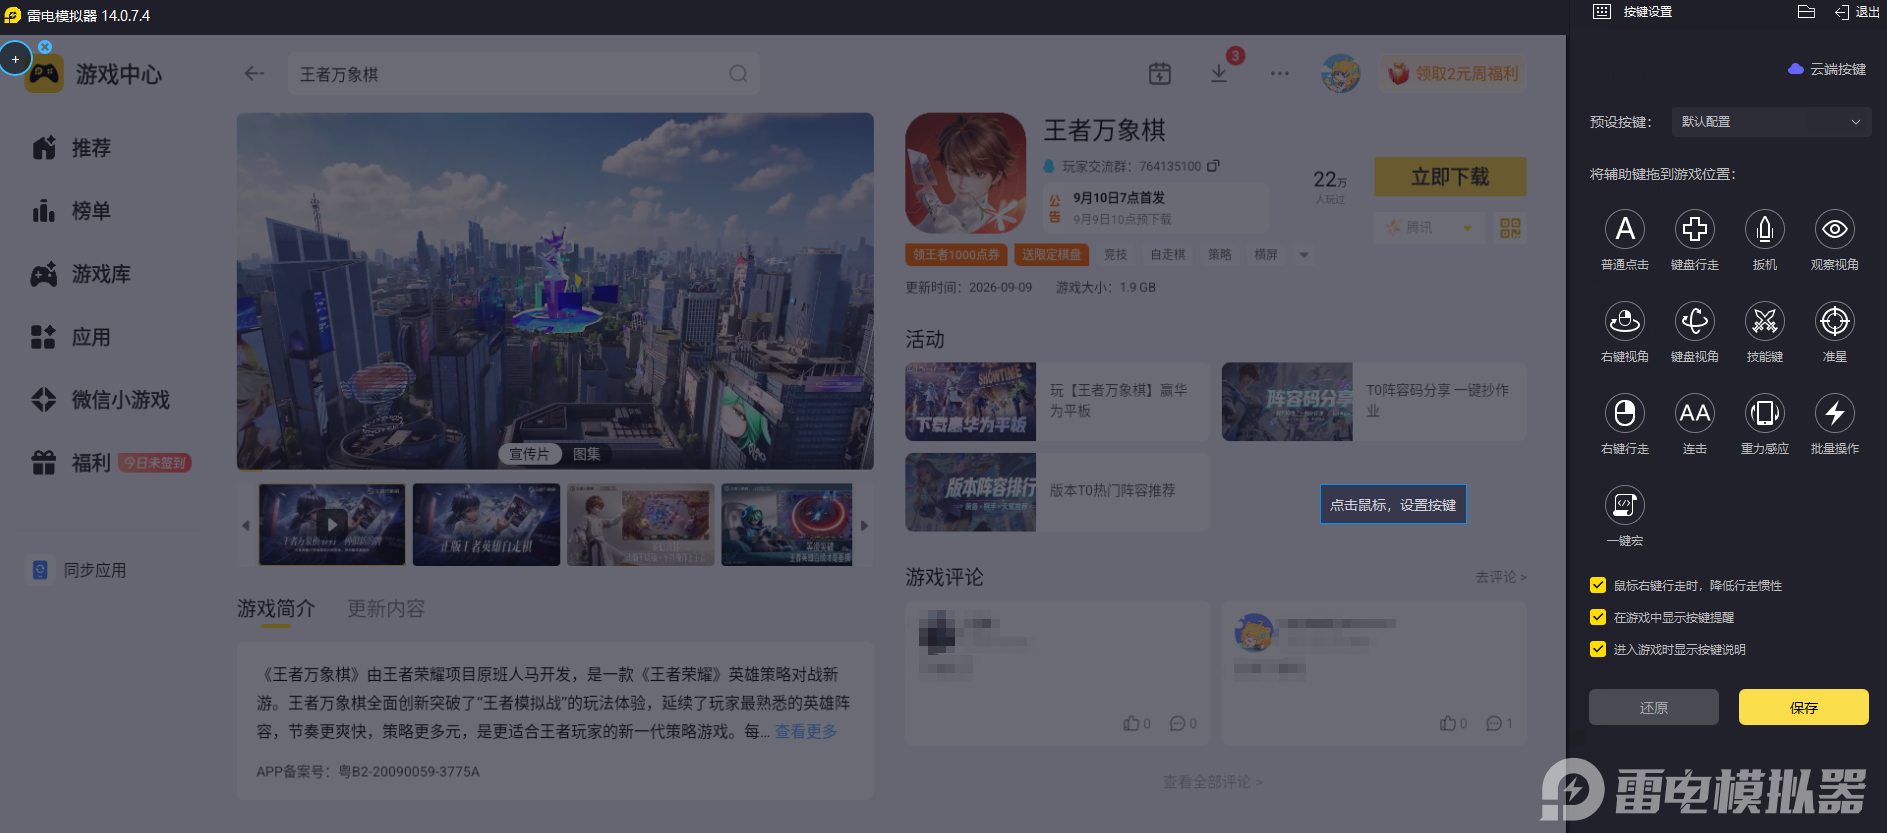Open the folder icon beside 退出
The width and height of the screenshot is (1887, 833).
[x=1806, y=12]
